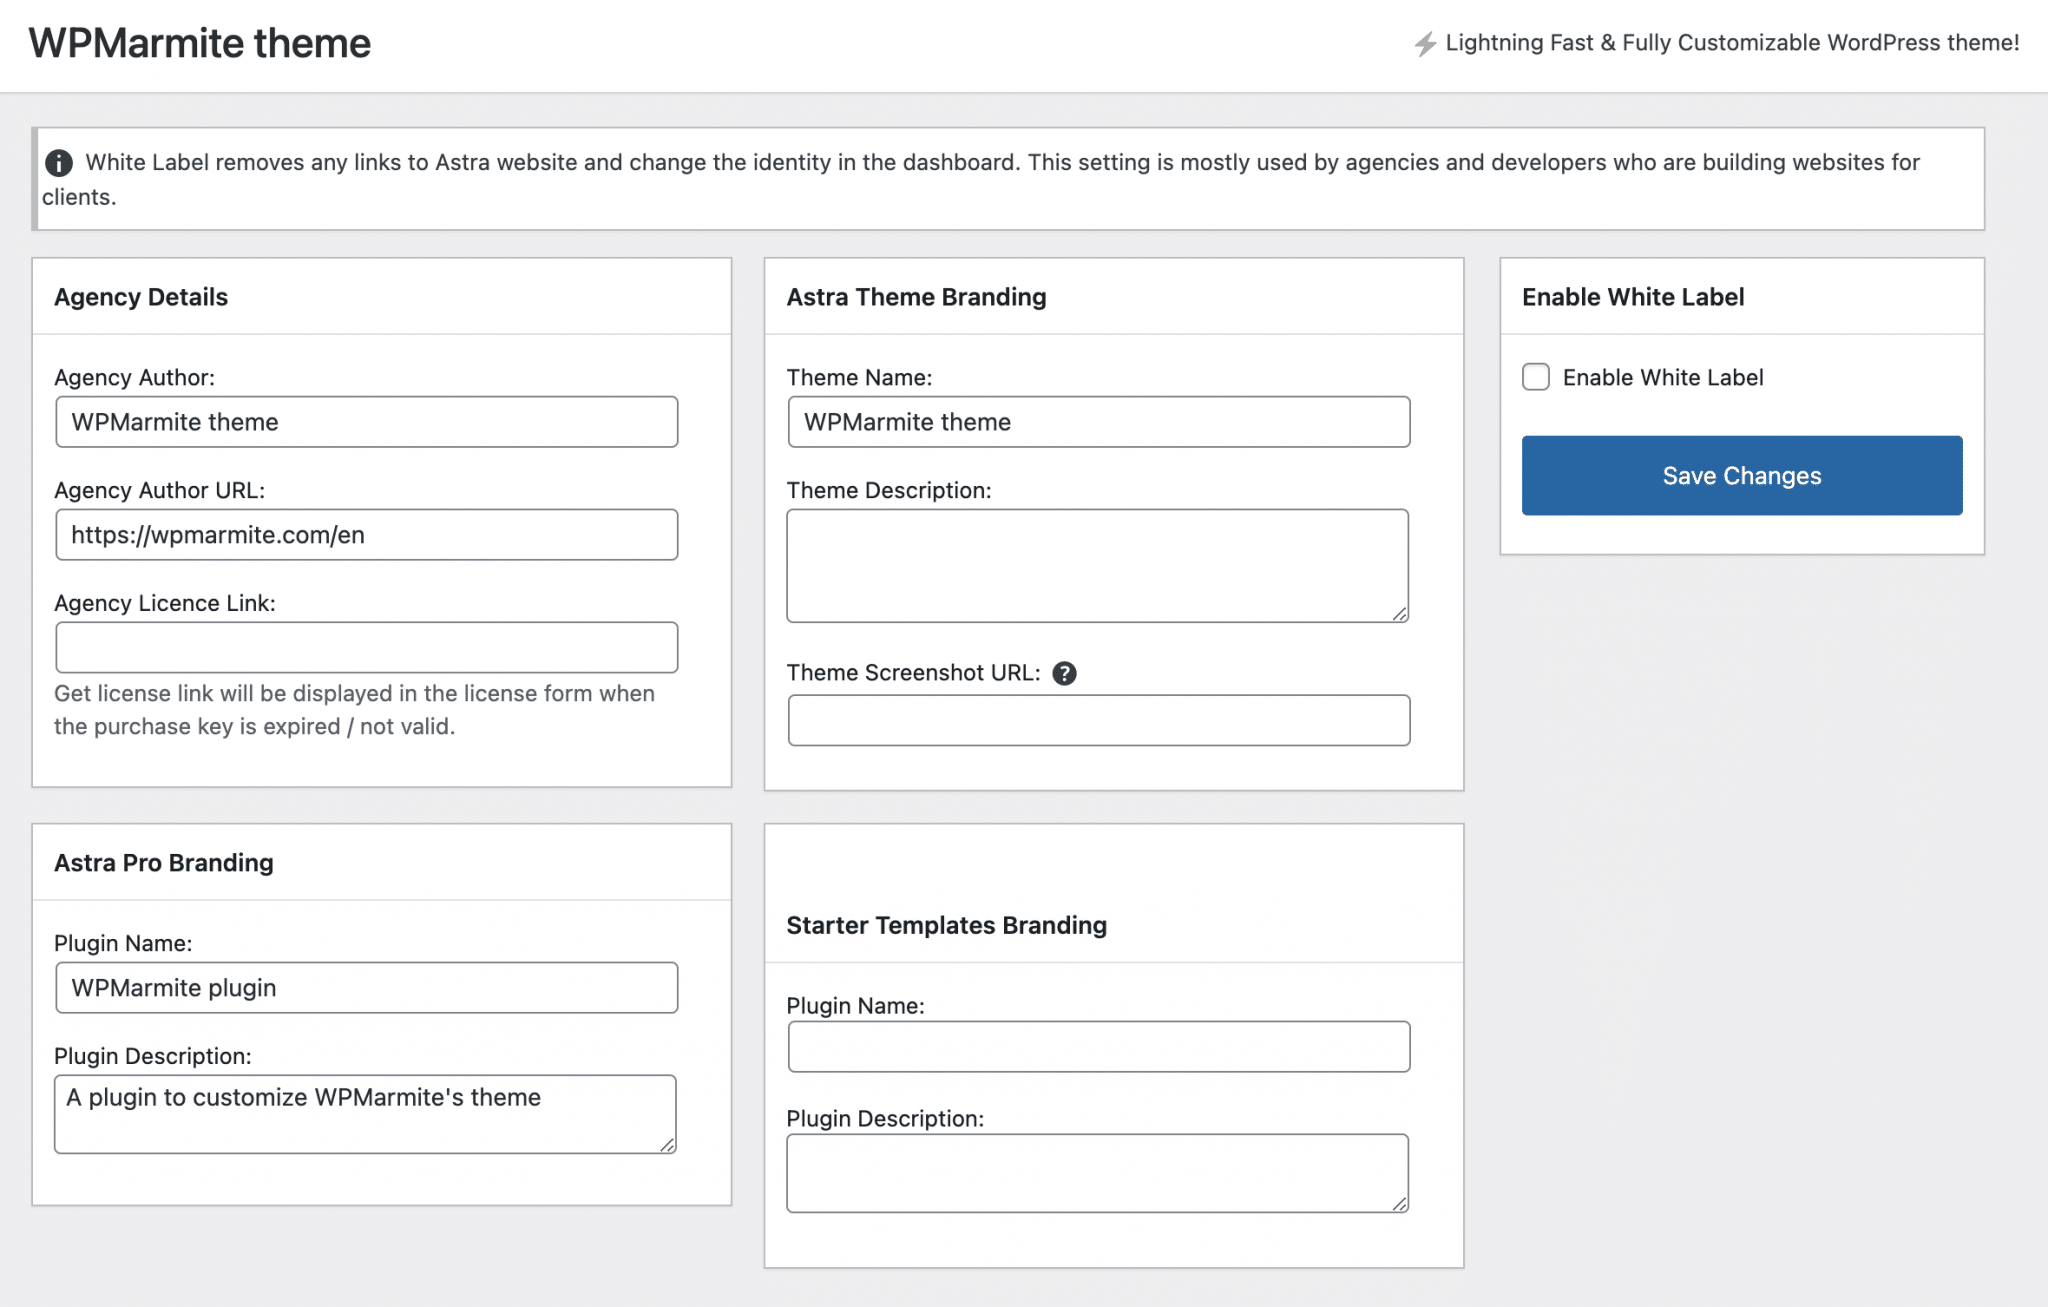This screenshot has width=2048, height=1307.
Task: Click the 'Enable White Label' checkbox label text
Action: 1663,377
